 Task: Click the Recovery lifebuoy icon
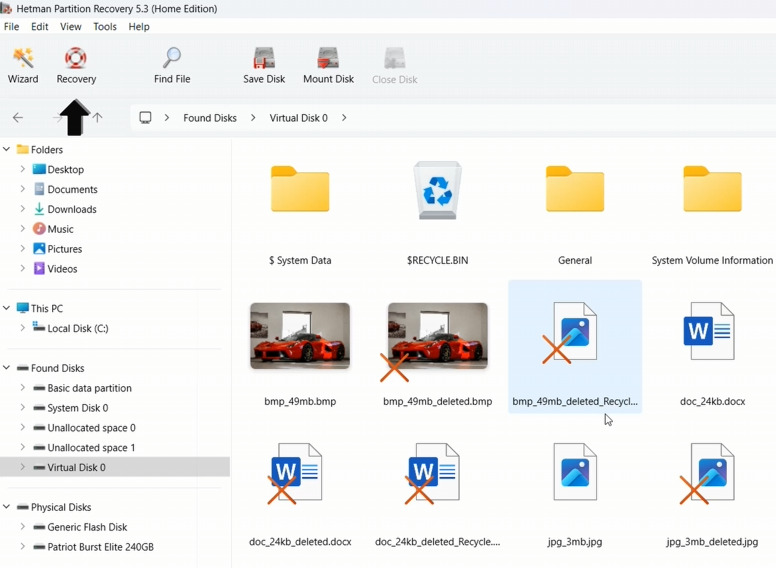[x=76, y=58]
